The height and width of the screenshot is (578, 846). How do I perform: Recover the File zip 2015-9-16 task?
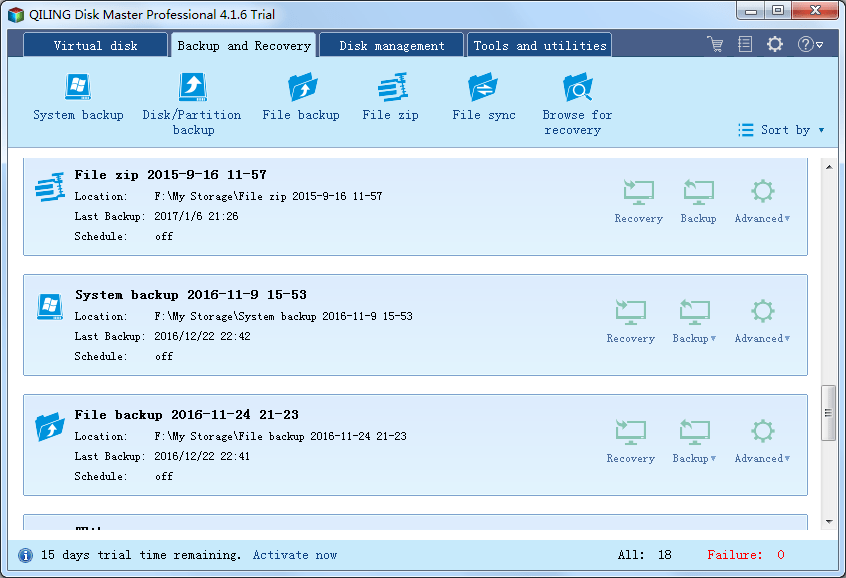(x=638, y=201)
